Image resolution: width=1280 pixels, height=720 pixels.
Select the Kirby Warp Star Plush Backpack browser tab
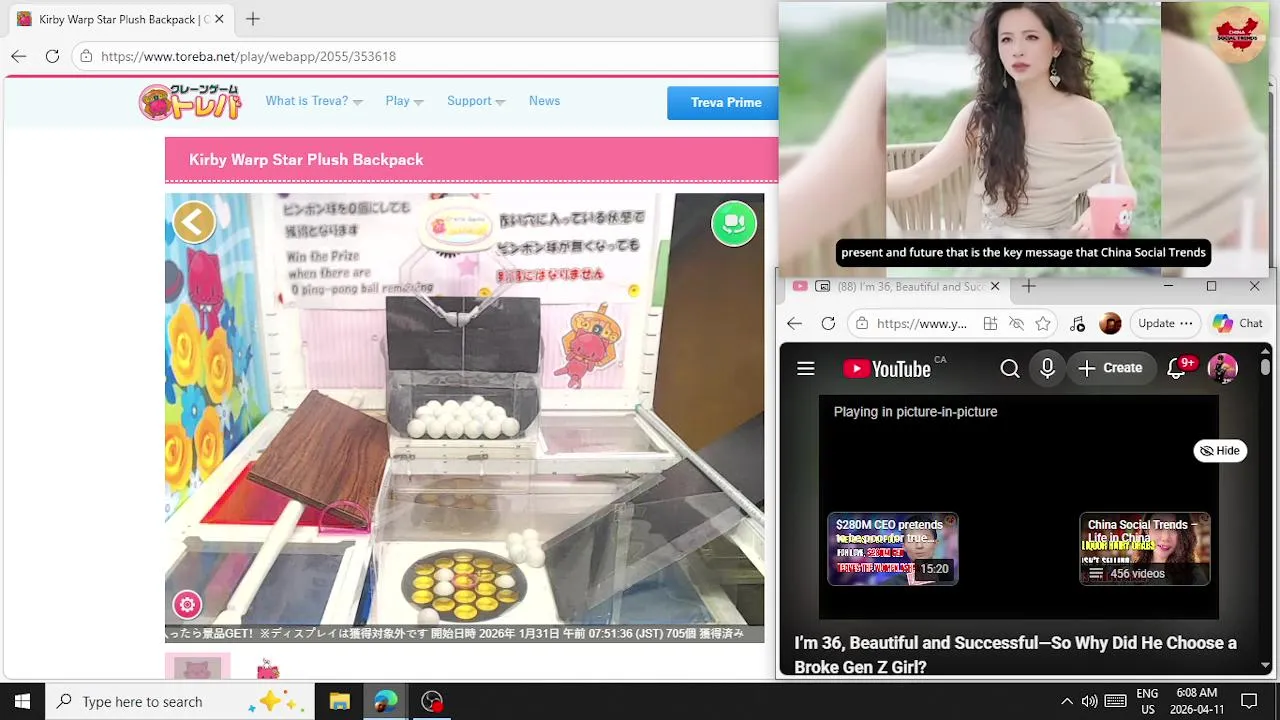[120, 19]
